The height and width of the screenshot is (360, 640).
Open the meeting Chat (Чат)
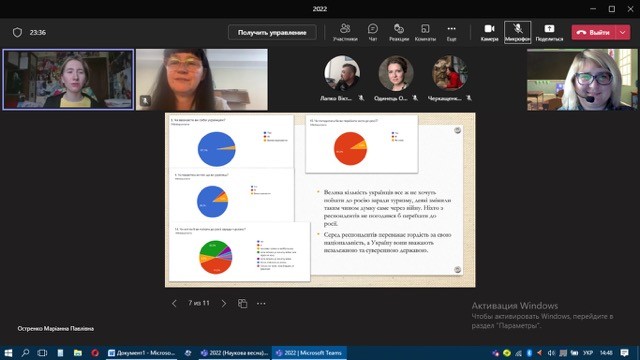coord(373,32)
